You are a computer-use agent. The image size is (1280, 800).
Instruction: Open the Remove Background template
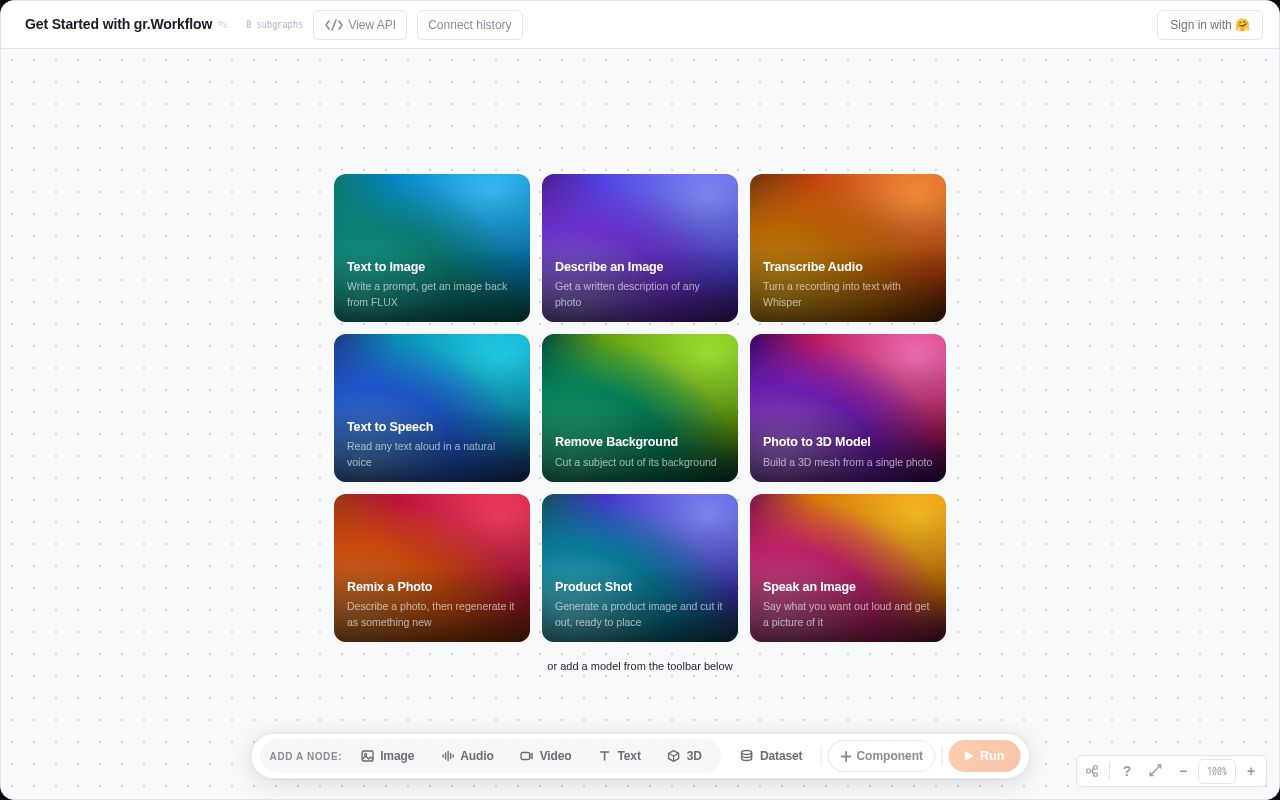(x=640, y=408)
